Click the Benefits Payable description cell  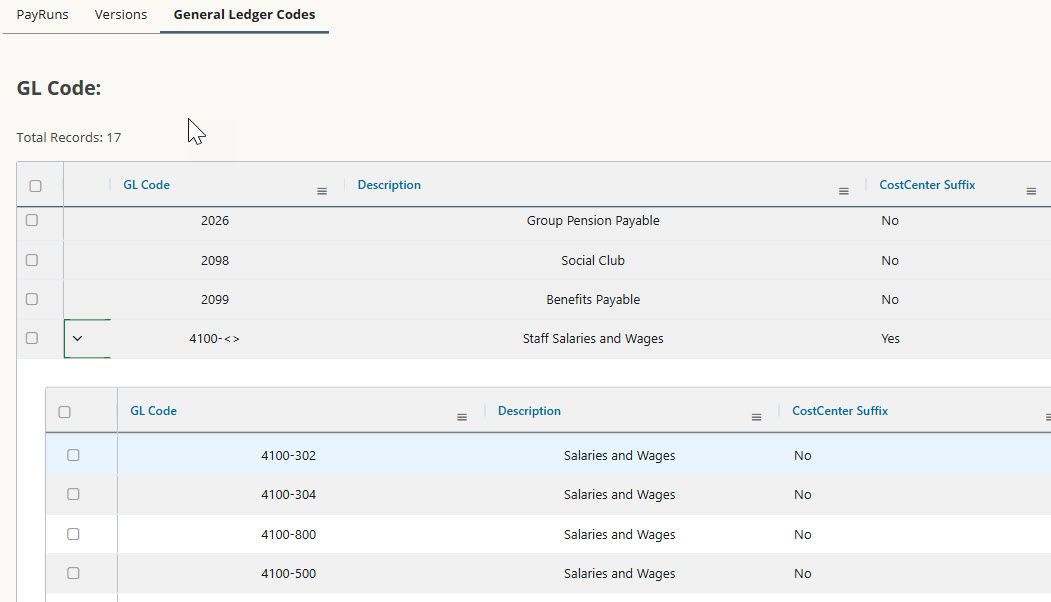pyautogui.click(x=593, y=300)
